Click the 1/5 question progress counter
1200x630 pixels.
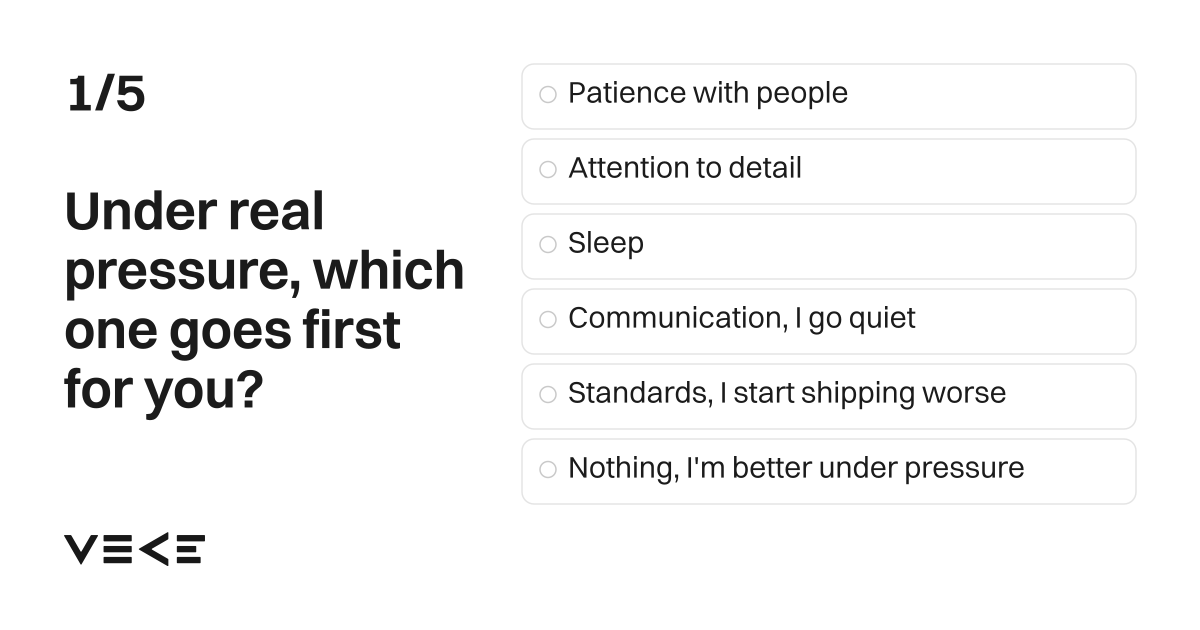click(x=106, y=95)
